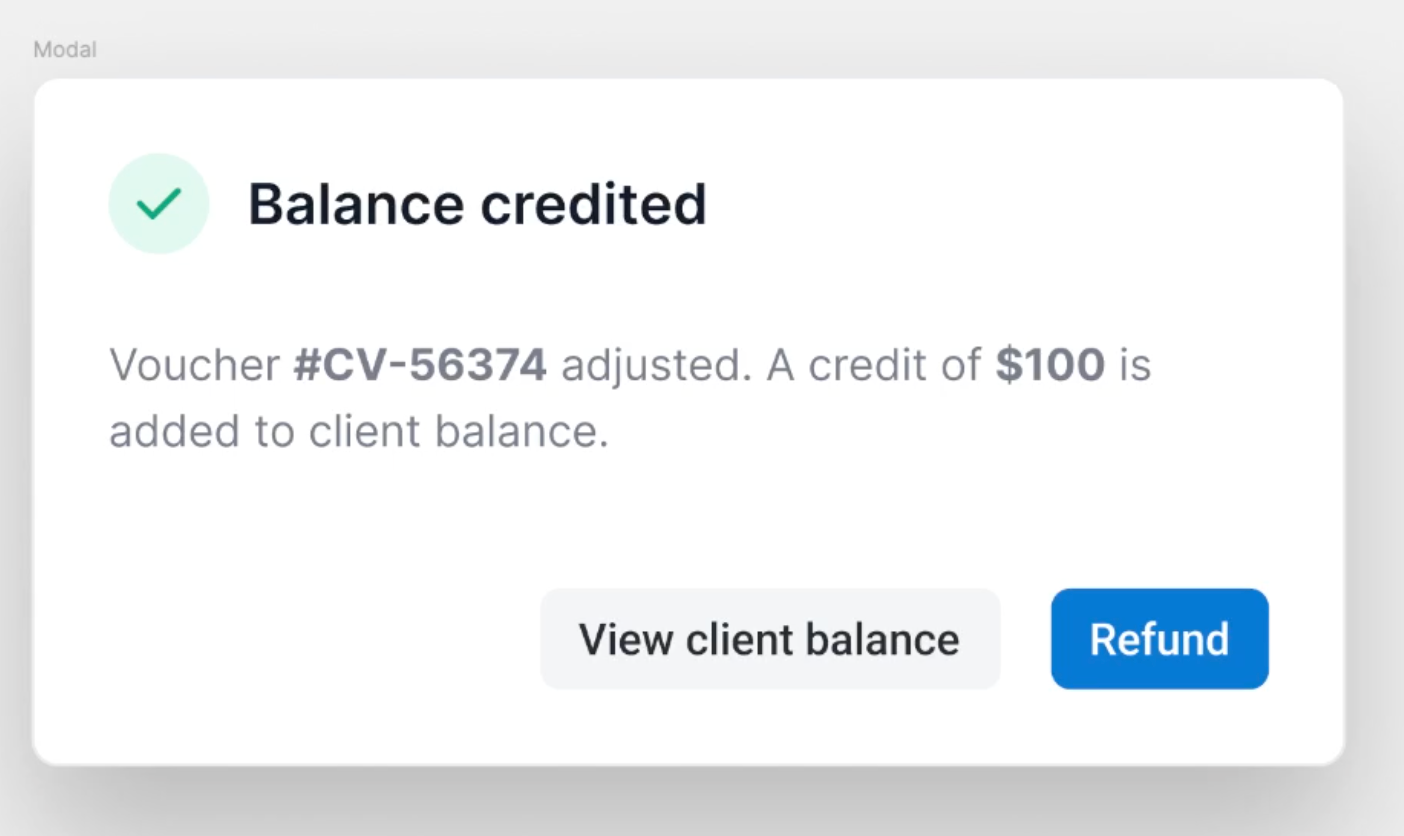Click the word "Voucher" in the message
The height and width of the screenshot is (836, 1404).
(x=194, y=366)
